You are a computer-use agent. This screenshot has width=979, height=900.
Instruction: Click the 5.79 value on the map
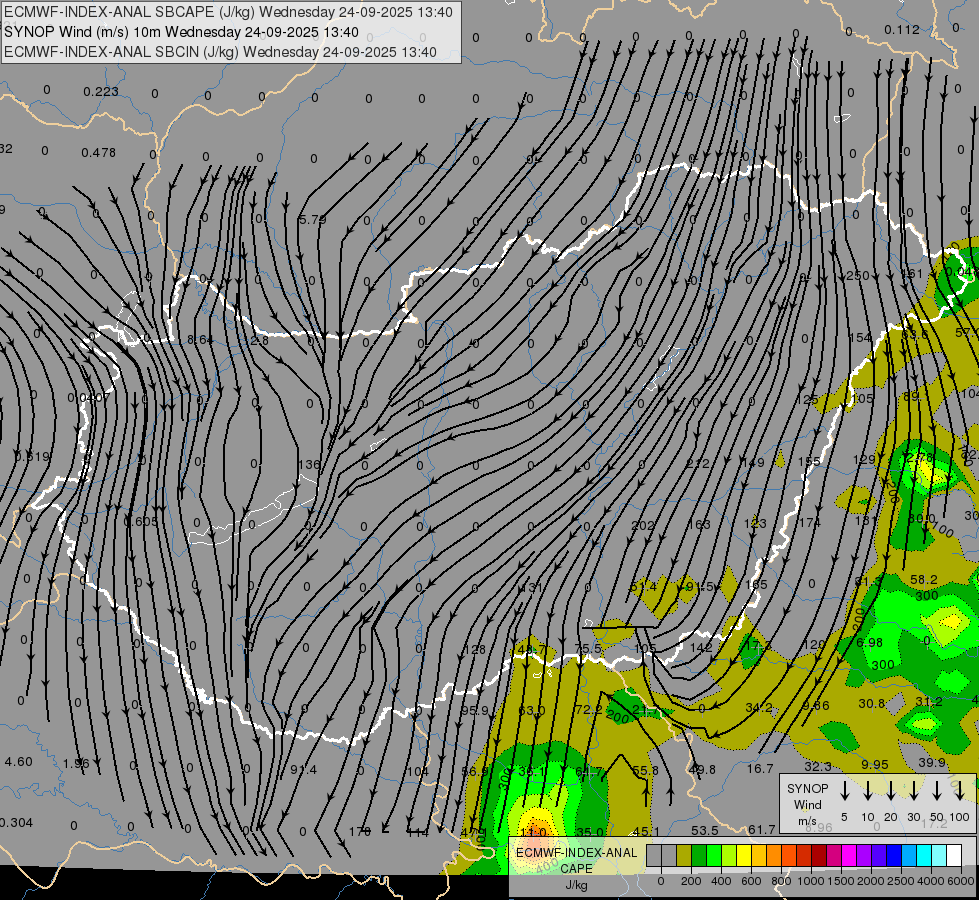[312, 219]
